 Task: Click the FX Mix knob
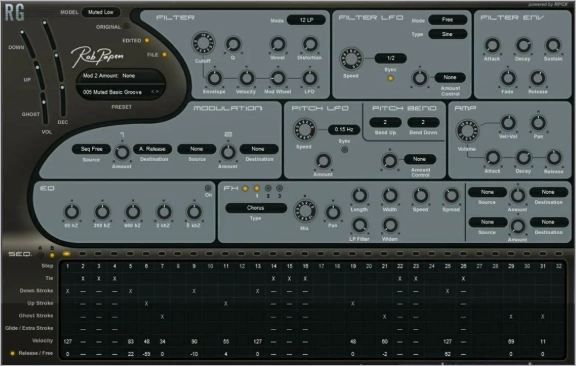tap(305, 211)
